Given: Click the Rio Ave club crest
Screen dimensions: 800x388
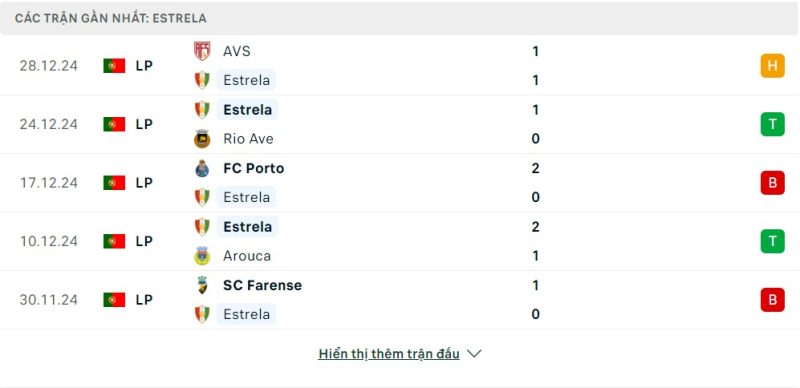Looking at the screenshot, I should (202, 139).
